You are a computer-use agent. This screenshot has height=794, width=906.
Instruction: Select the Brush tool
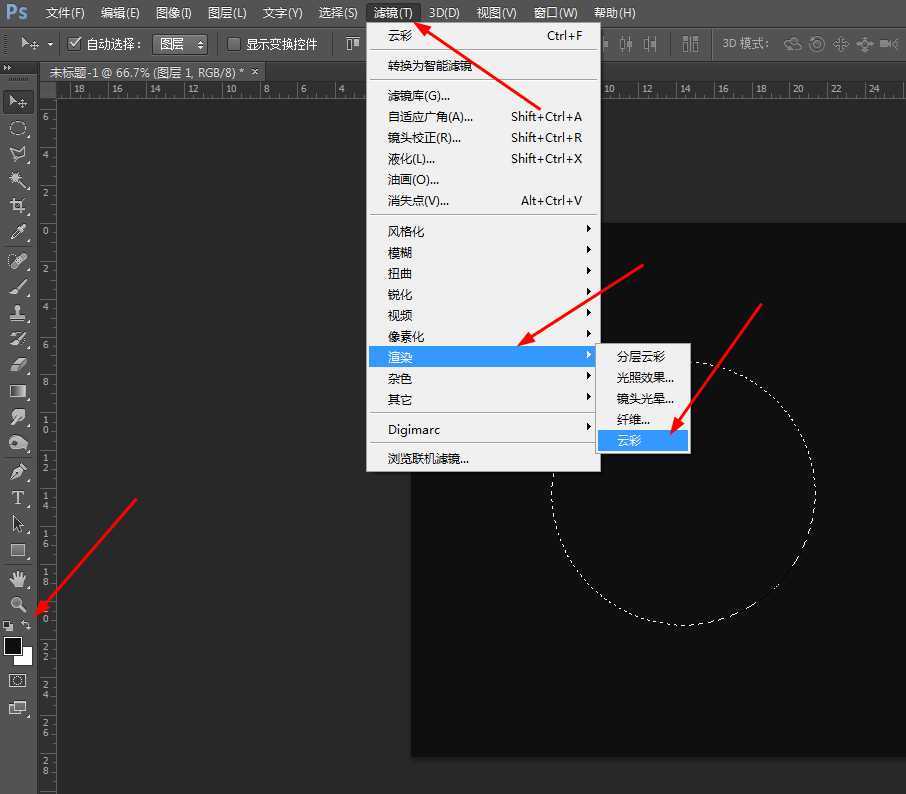18,285
